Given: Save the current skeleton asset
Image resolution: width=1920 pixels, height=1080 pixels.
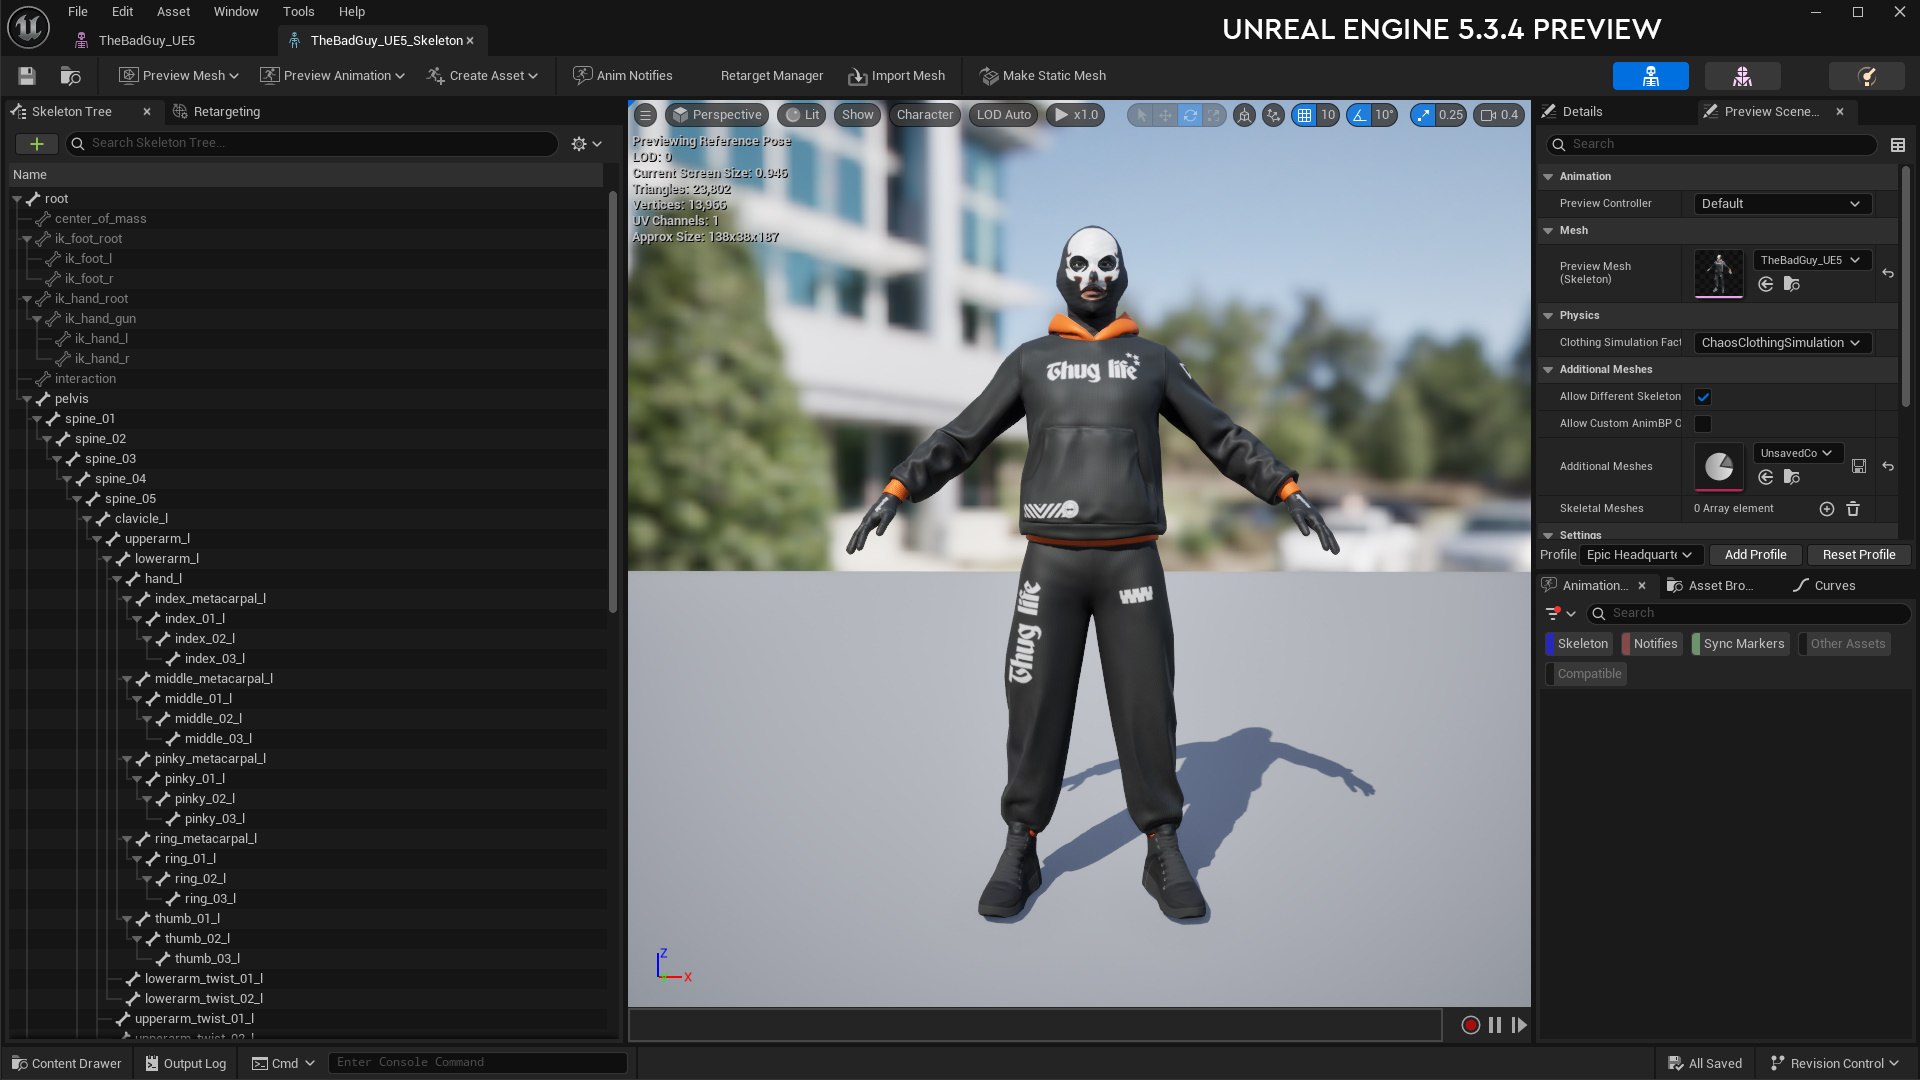Looking at the screenshot, I should (x=27, y=76).
